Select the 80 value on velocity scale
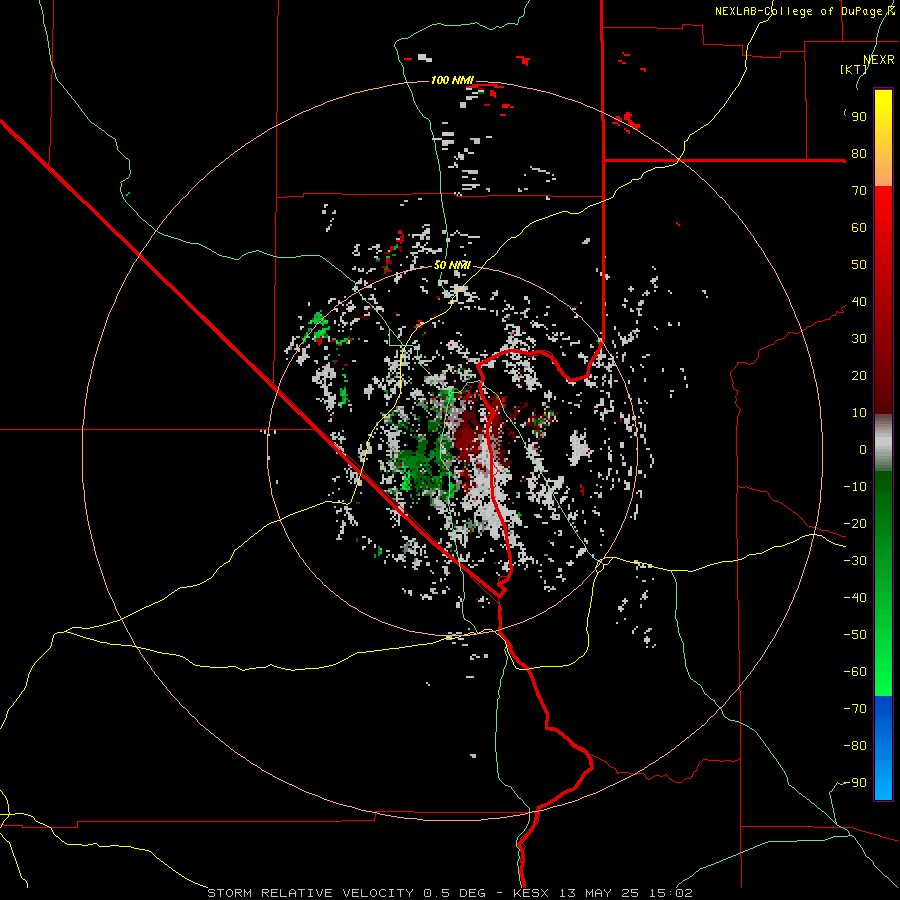900x900 pixels. 859,154
